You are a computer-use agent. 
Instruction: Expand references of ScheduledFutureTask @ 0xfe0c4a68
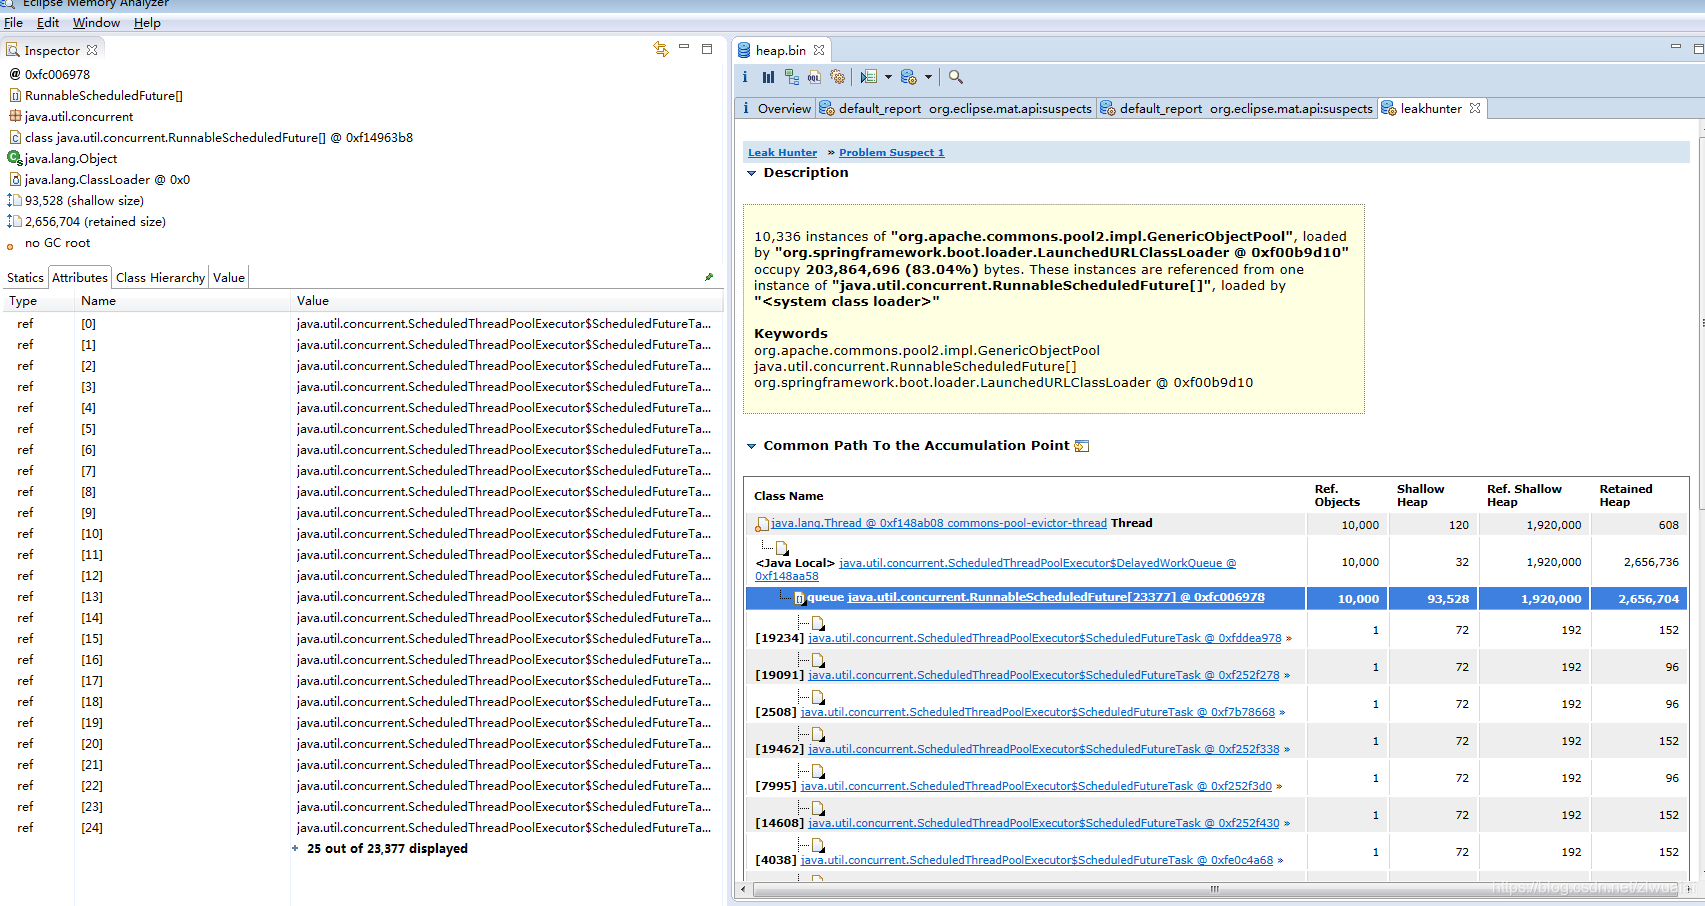1280,860
